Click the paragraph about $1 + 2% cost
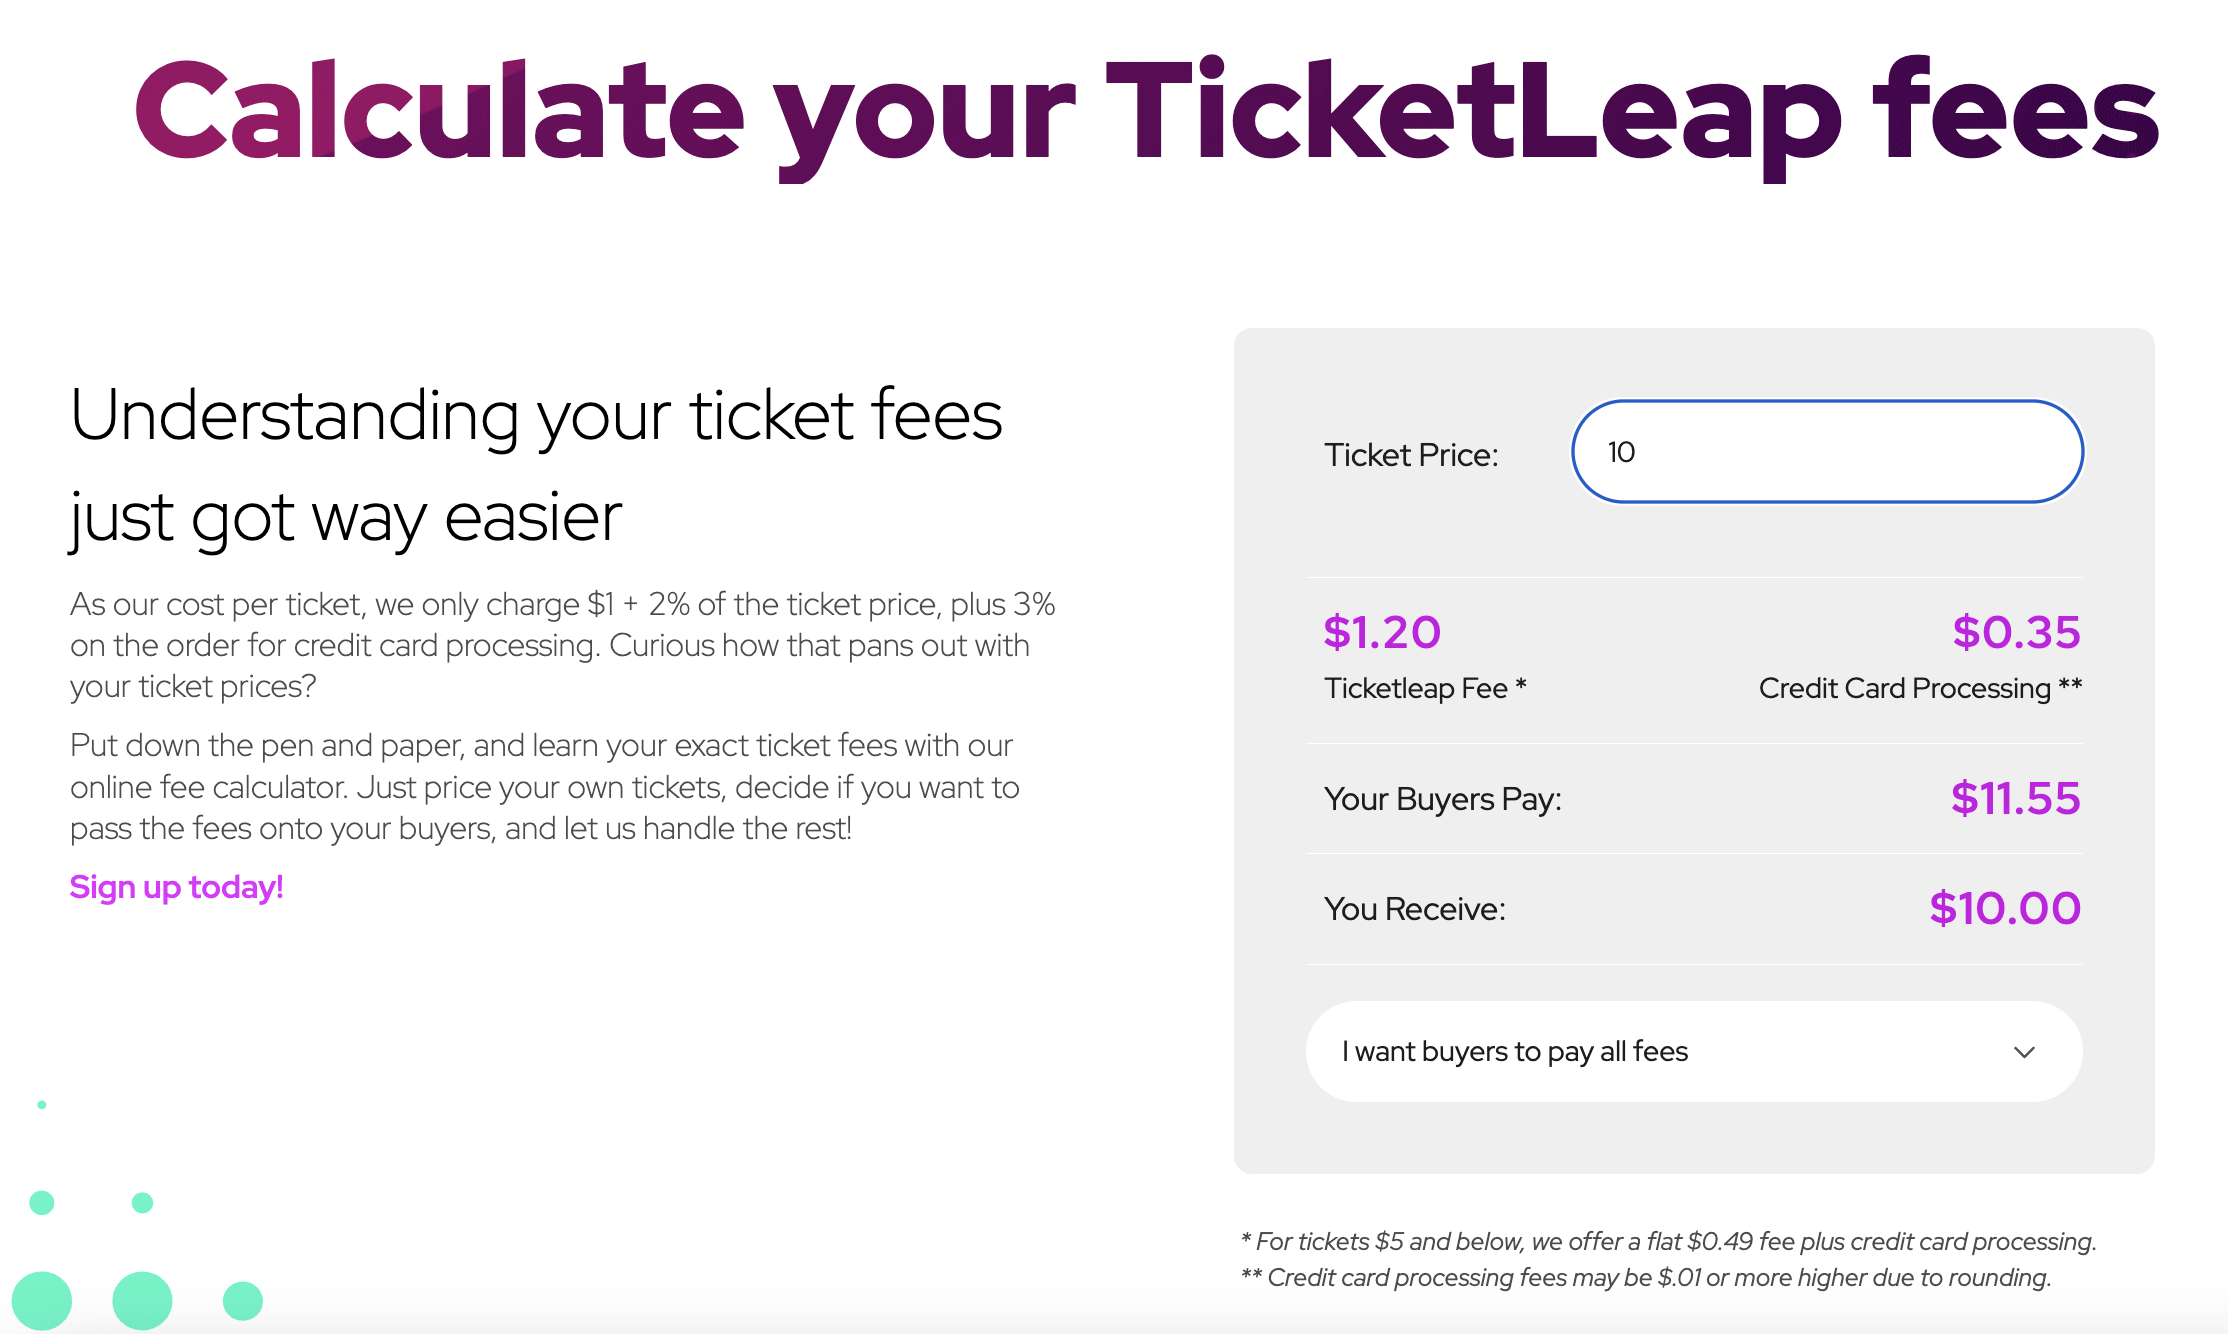 pyautogui.click(x=563, y=645)
